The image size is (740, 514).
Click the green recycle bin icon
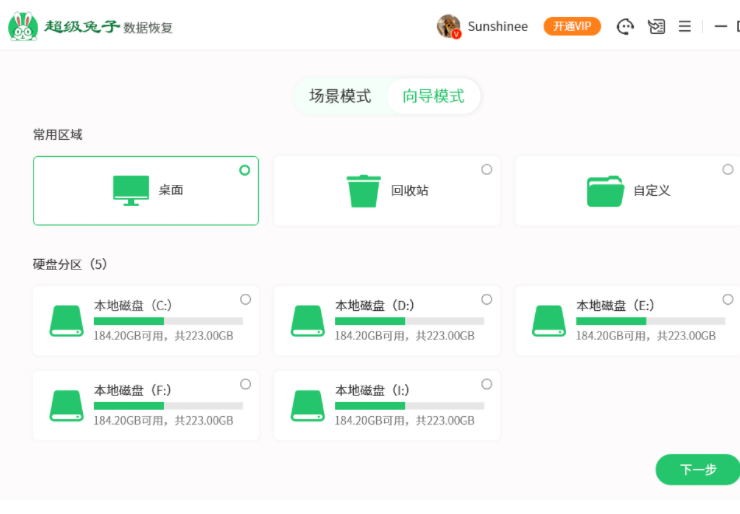pyautogui.click(x=364, y=190)
